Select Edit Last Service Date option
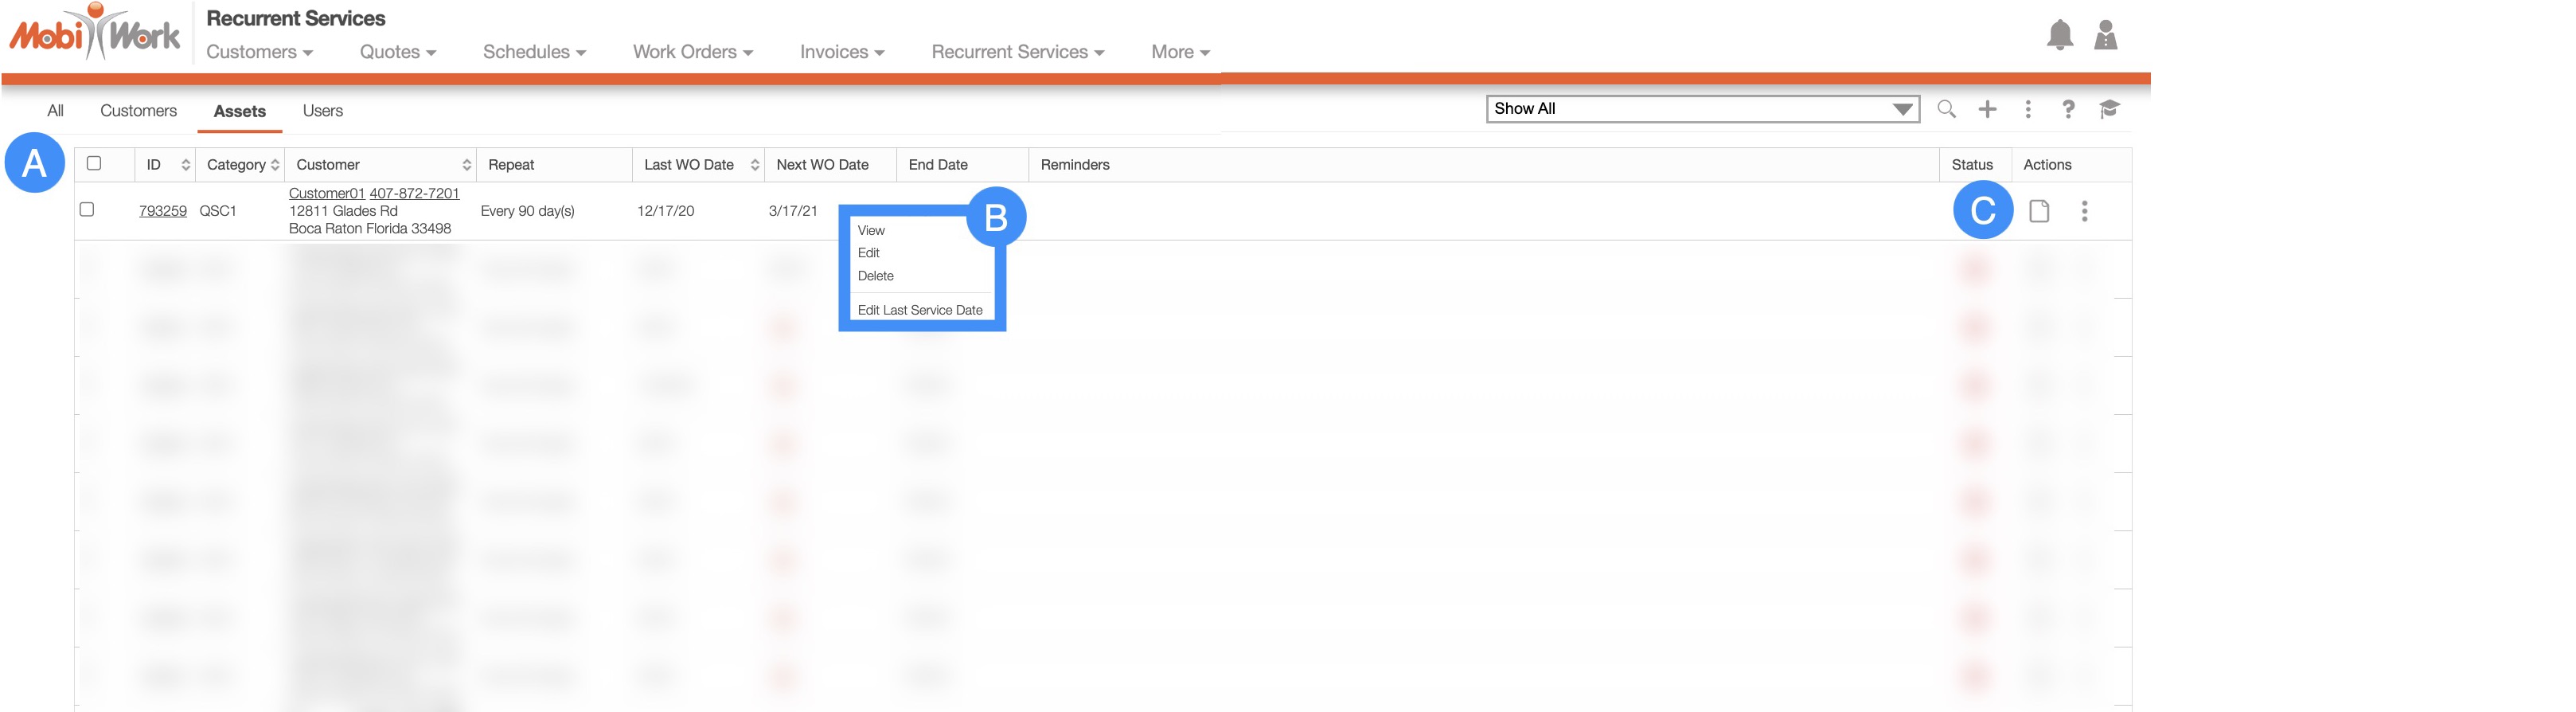2576x712 pixels. pos(919,310)
